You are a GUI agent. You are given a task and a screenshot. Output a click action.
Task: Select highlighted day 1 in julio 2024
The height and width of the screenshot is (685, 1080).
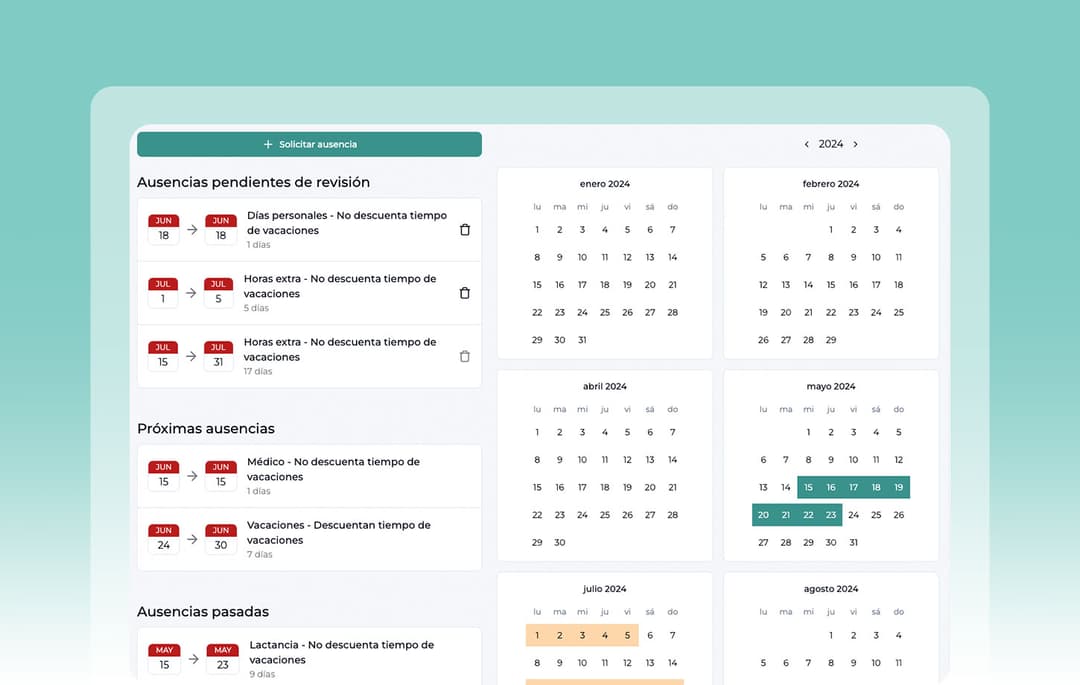[x=537, y=635]
